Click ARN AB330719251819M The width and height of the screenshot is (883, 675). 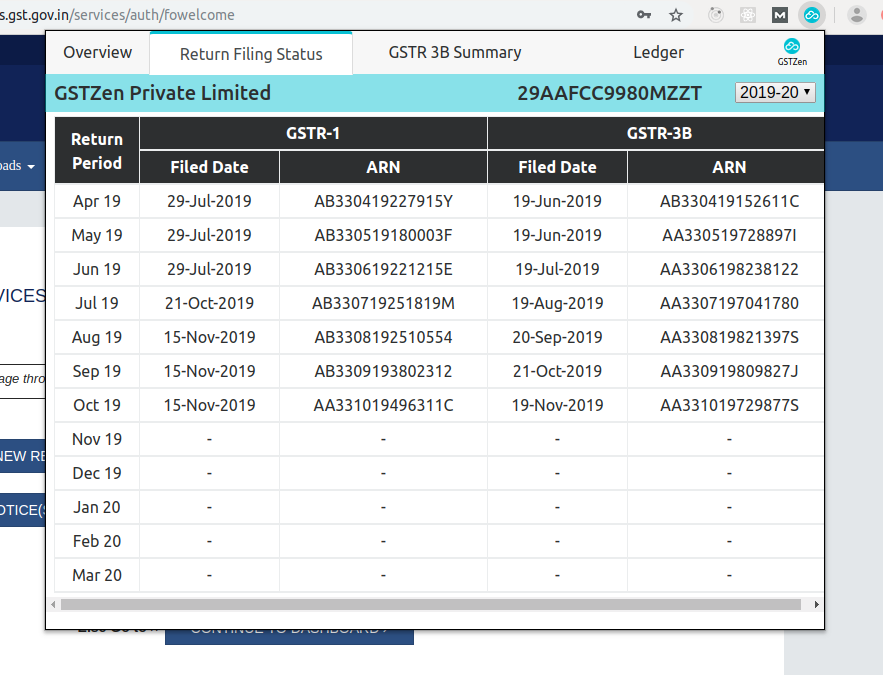click(x=383, y=303)
